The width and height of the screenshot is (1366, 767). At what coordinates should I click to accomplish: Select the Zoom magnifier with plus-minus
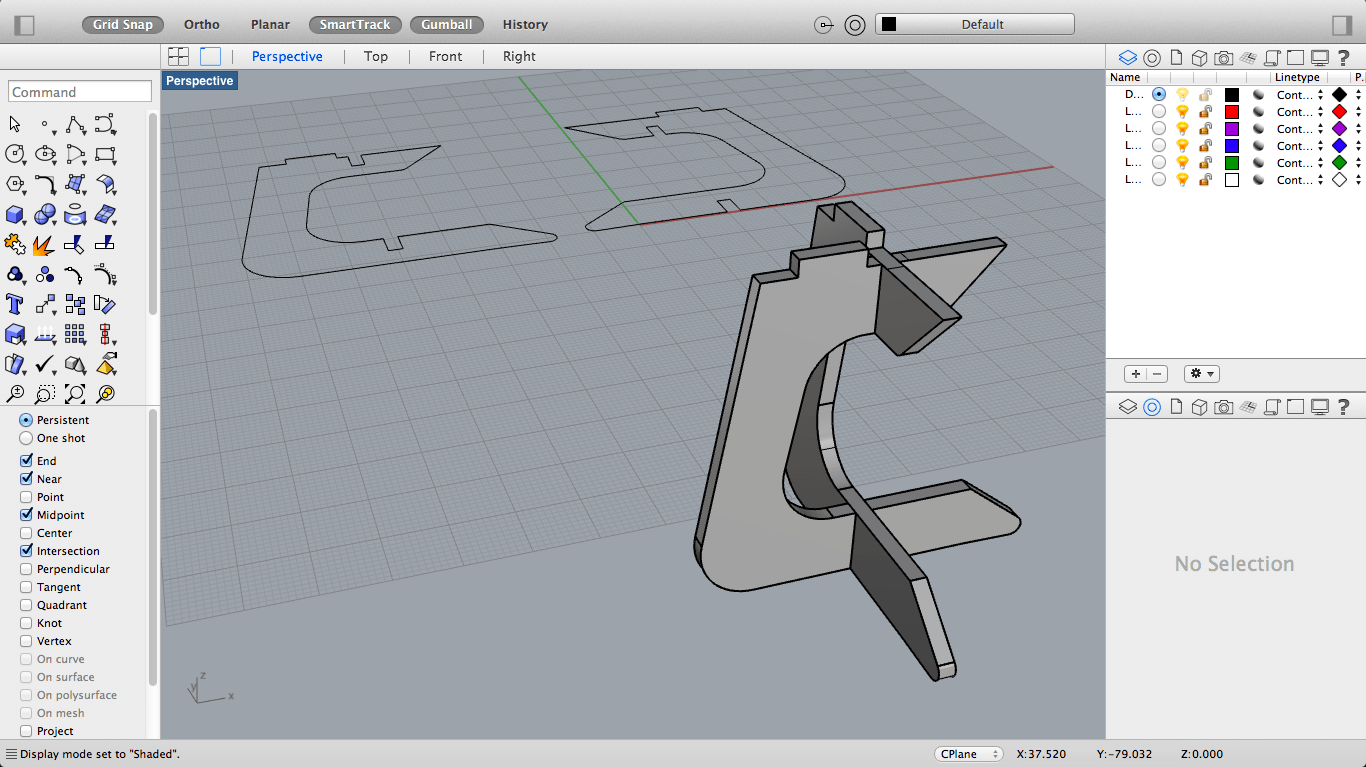(x=15, y=393)
